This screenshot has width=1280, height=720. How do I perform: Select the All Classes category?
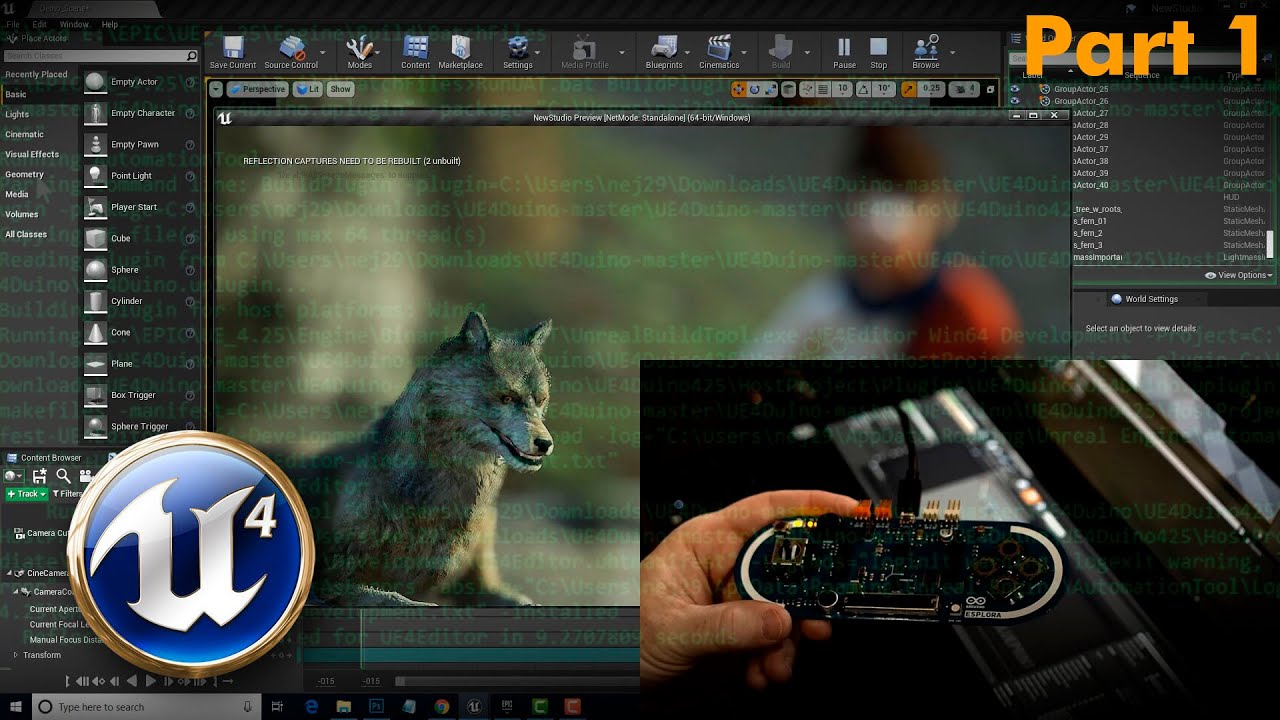tap(26, 234)
